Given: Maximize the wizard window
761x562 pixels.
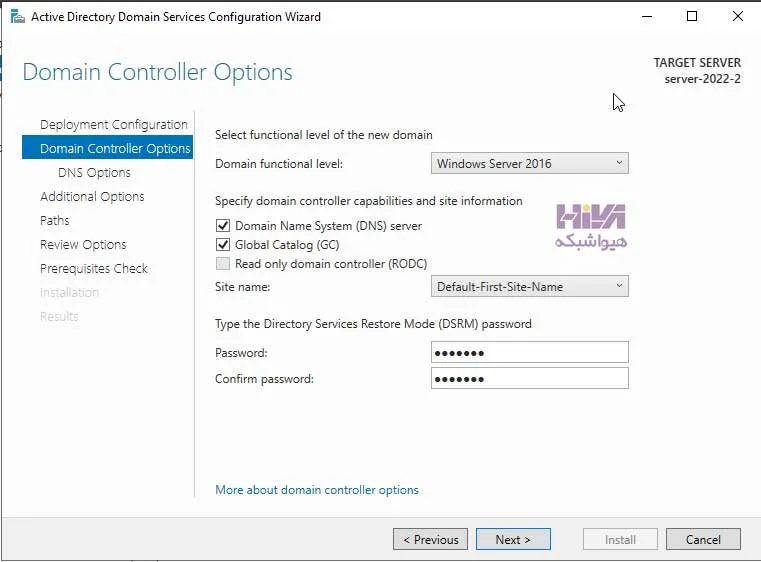Looking at the screenshot, I should tap(692, 17).
